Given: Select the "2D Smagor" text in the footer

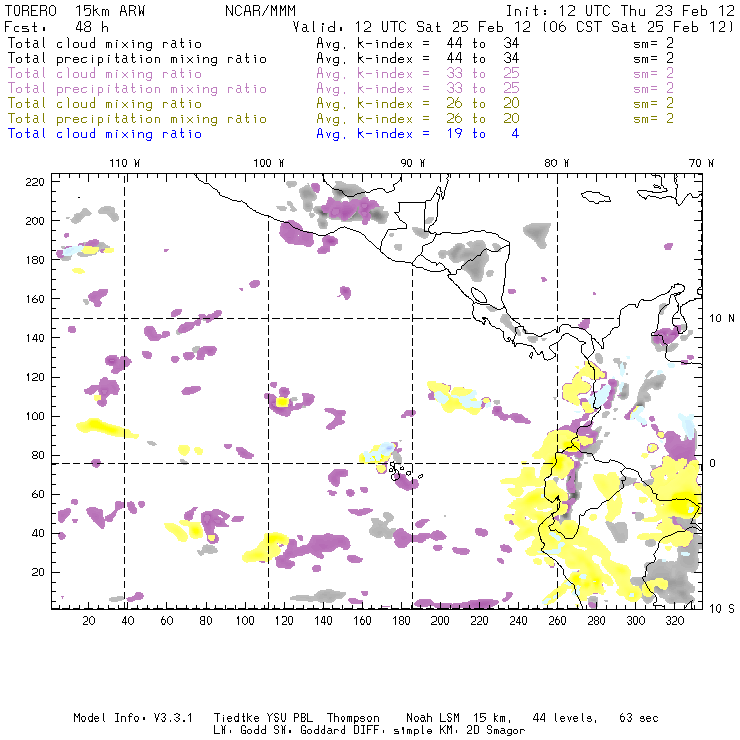Looking at the screenshot, I should [x=495, y=731].
